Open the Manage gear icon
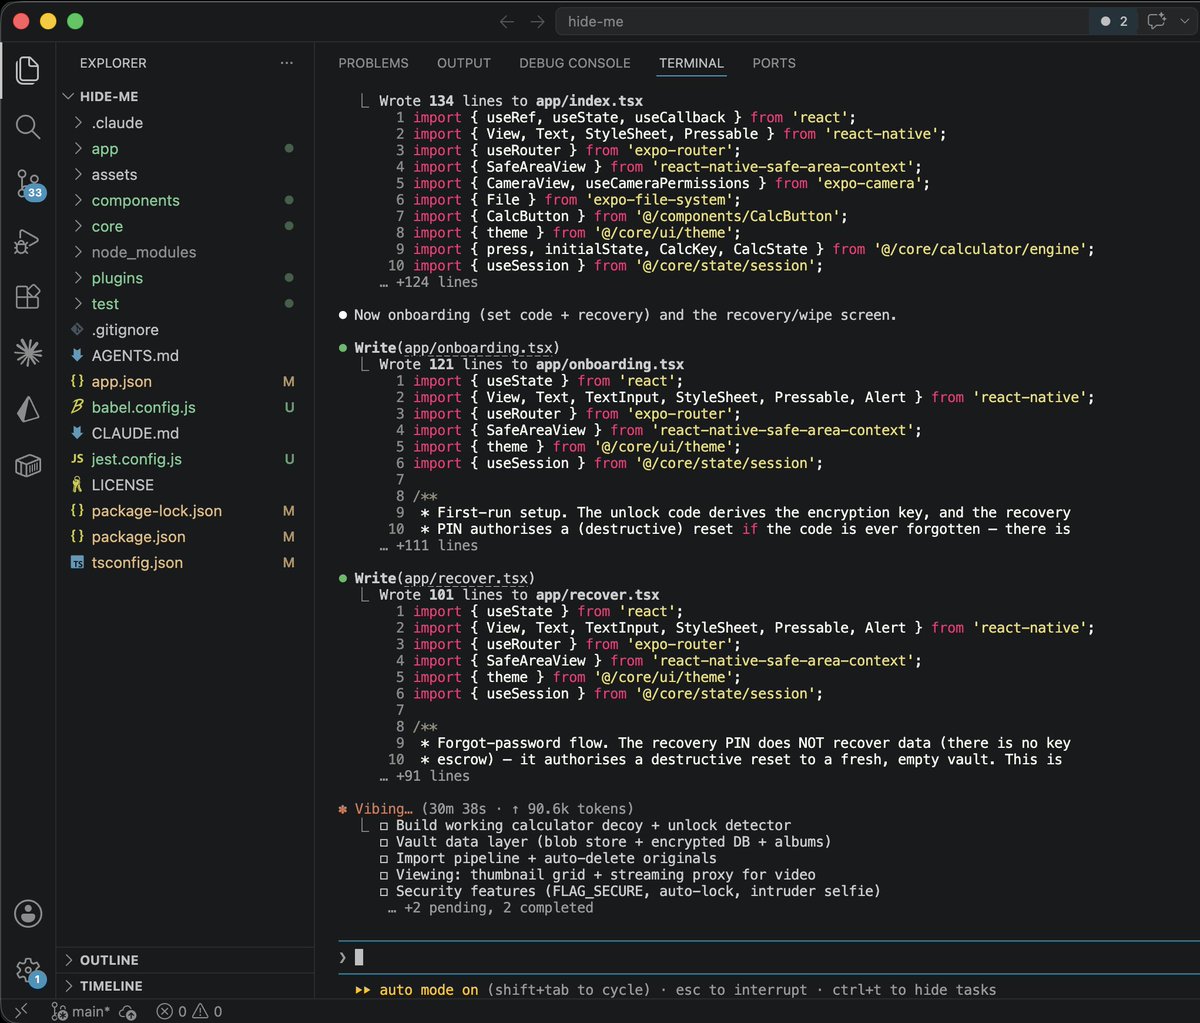Viewport: 1200px width, 1023px height. [28, 970]
